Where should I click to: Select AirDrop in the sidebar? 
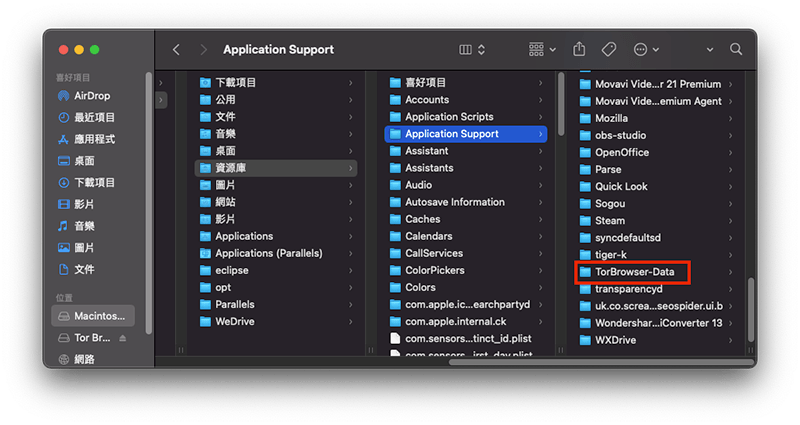(x=92, y=96)
